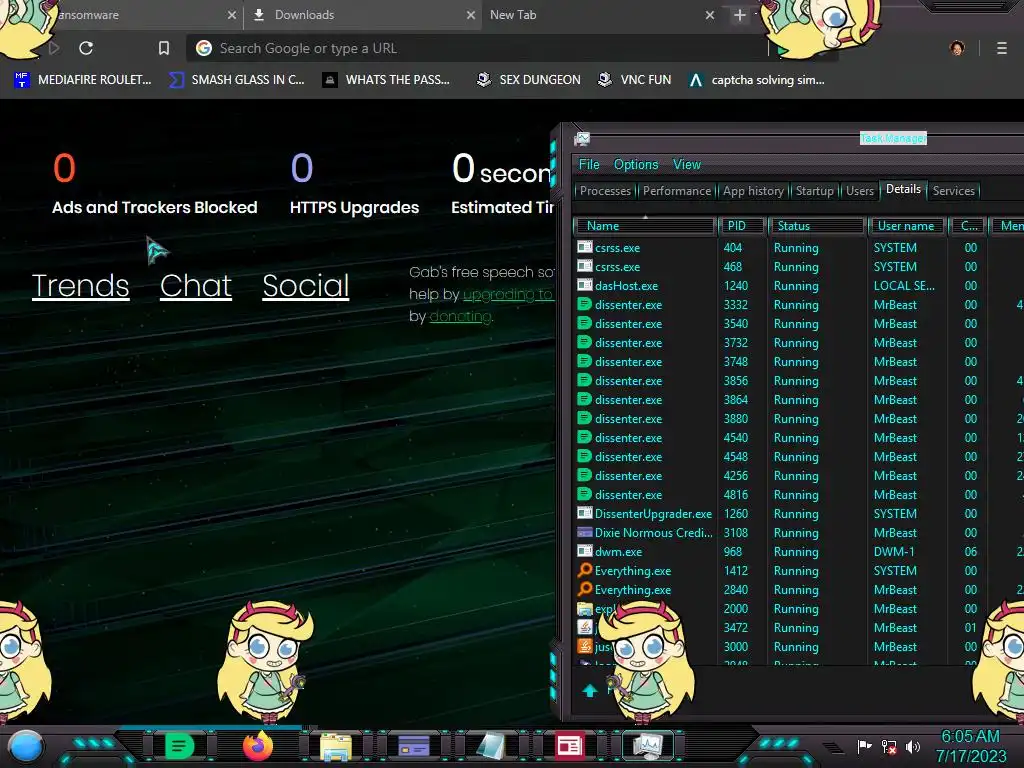Click the Action Center flag tray icon
The height and width of the screenshot is (768, 1024).
click(x=865, y=746)
